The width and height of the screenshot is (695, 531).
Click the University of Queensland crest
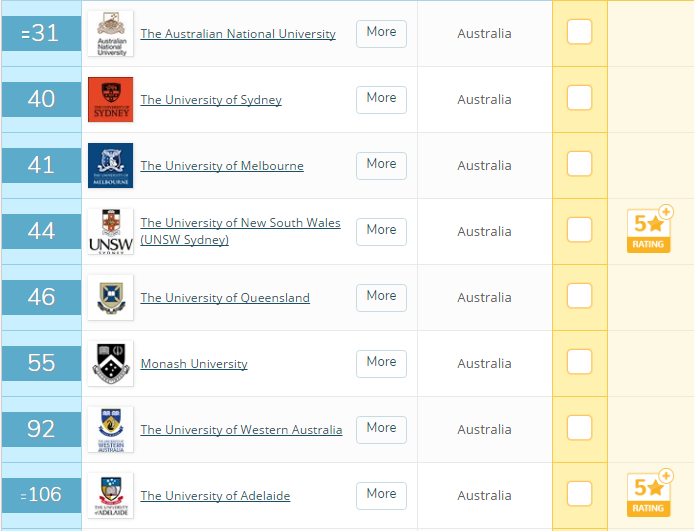coord(110,297)
